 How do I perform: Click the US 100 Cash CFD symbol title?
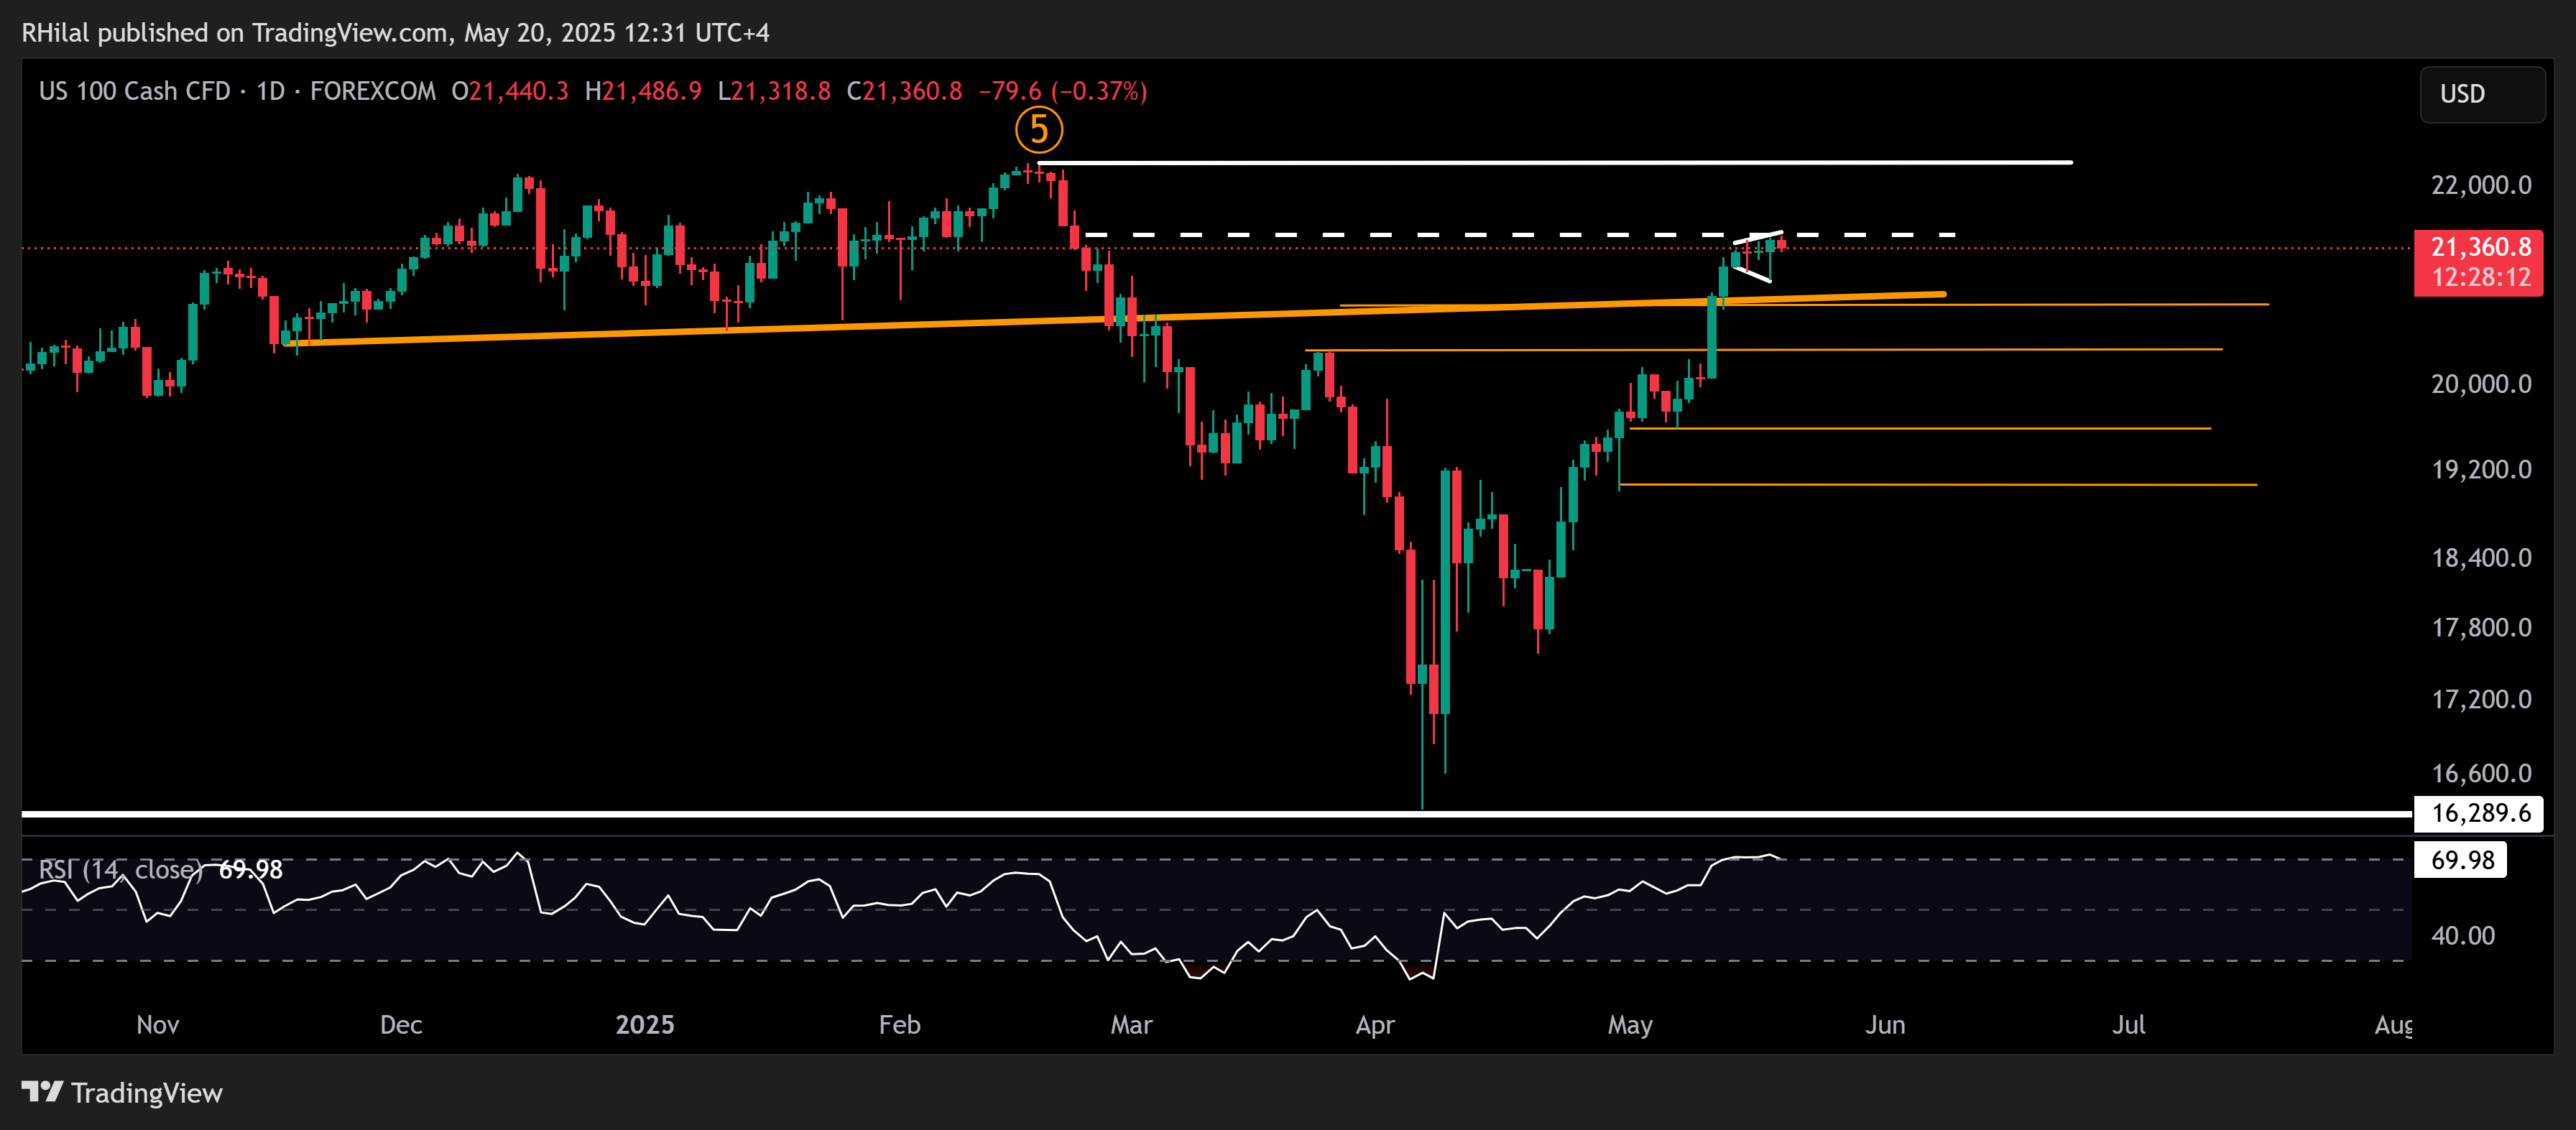135,91
